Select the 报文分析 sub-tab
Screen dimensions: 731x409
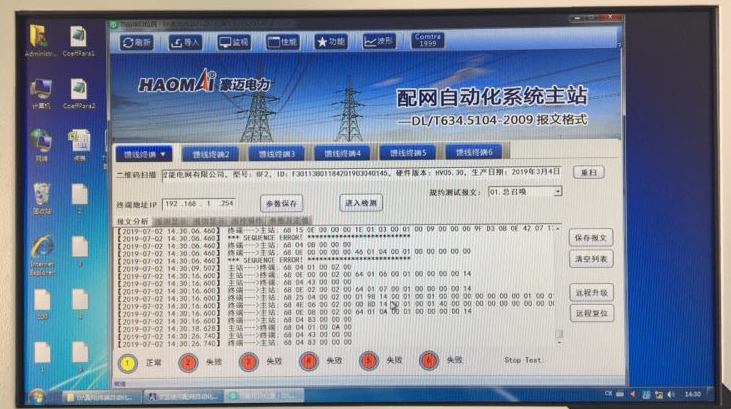tap(133, 220)
